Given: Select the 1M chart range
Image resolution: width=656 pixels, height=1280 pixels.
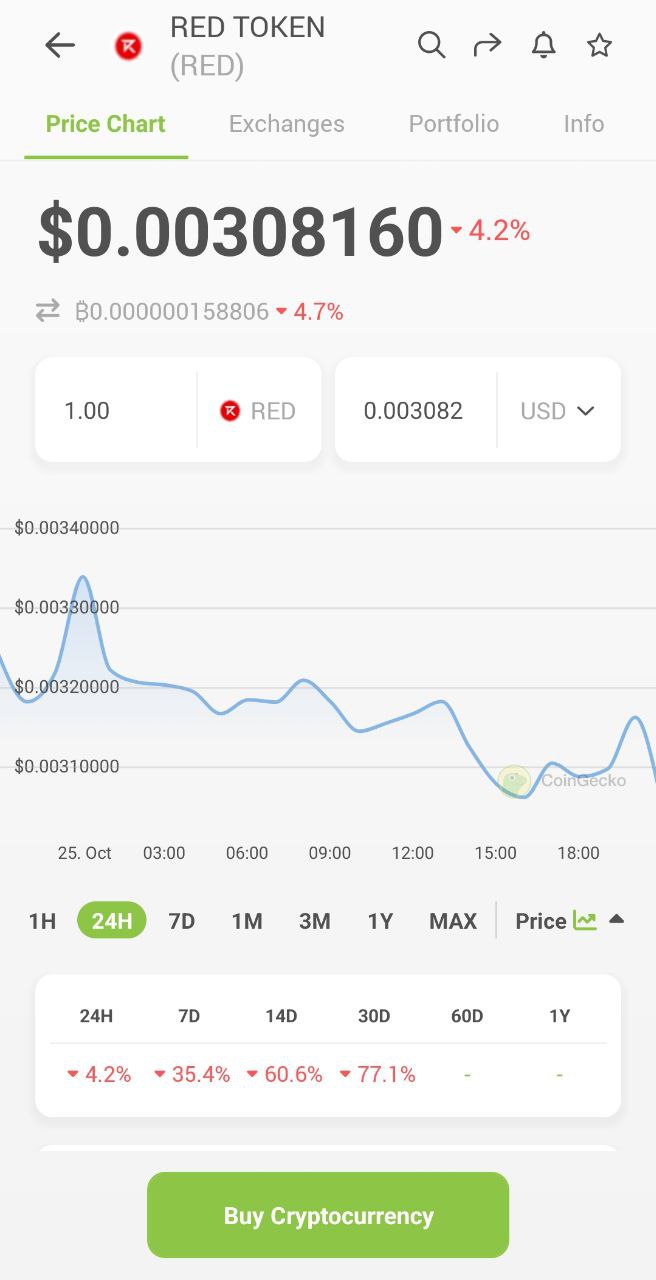Looking at the screenshot, I should tap(247, 921).
